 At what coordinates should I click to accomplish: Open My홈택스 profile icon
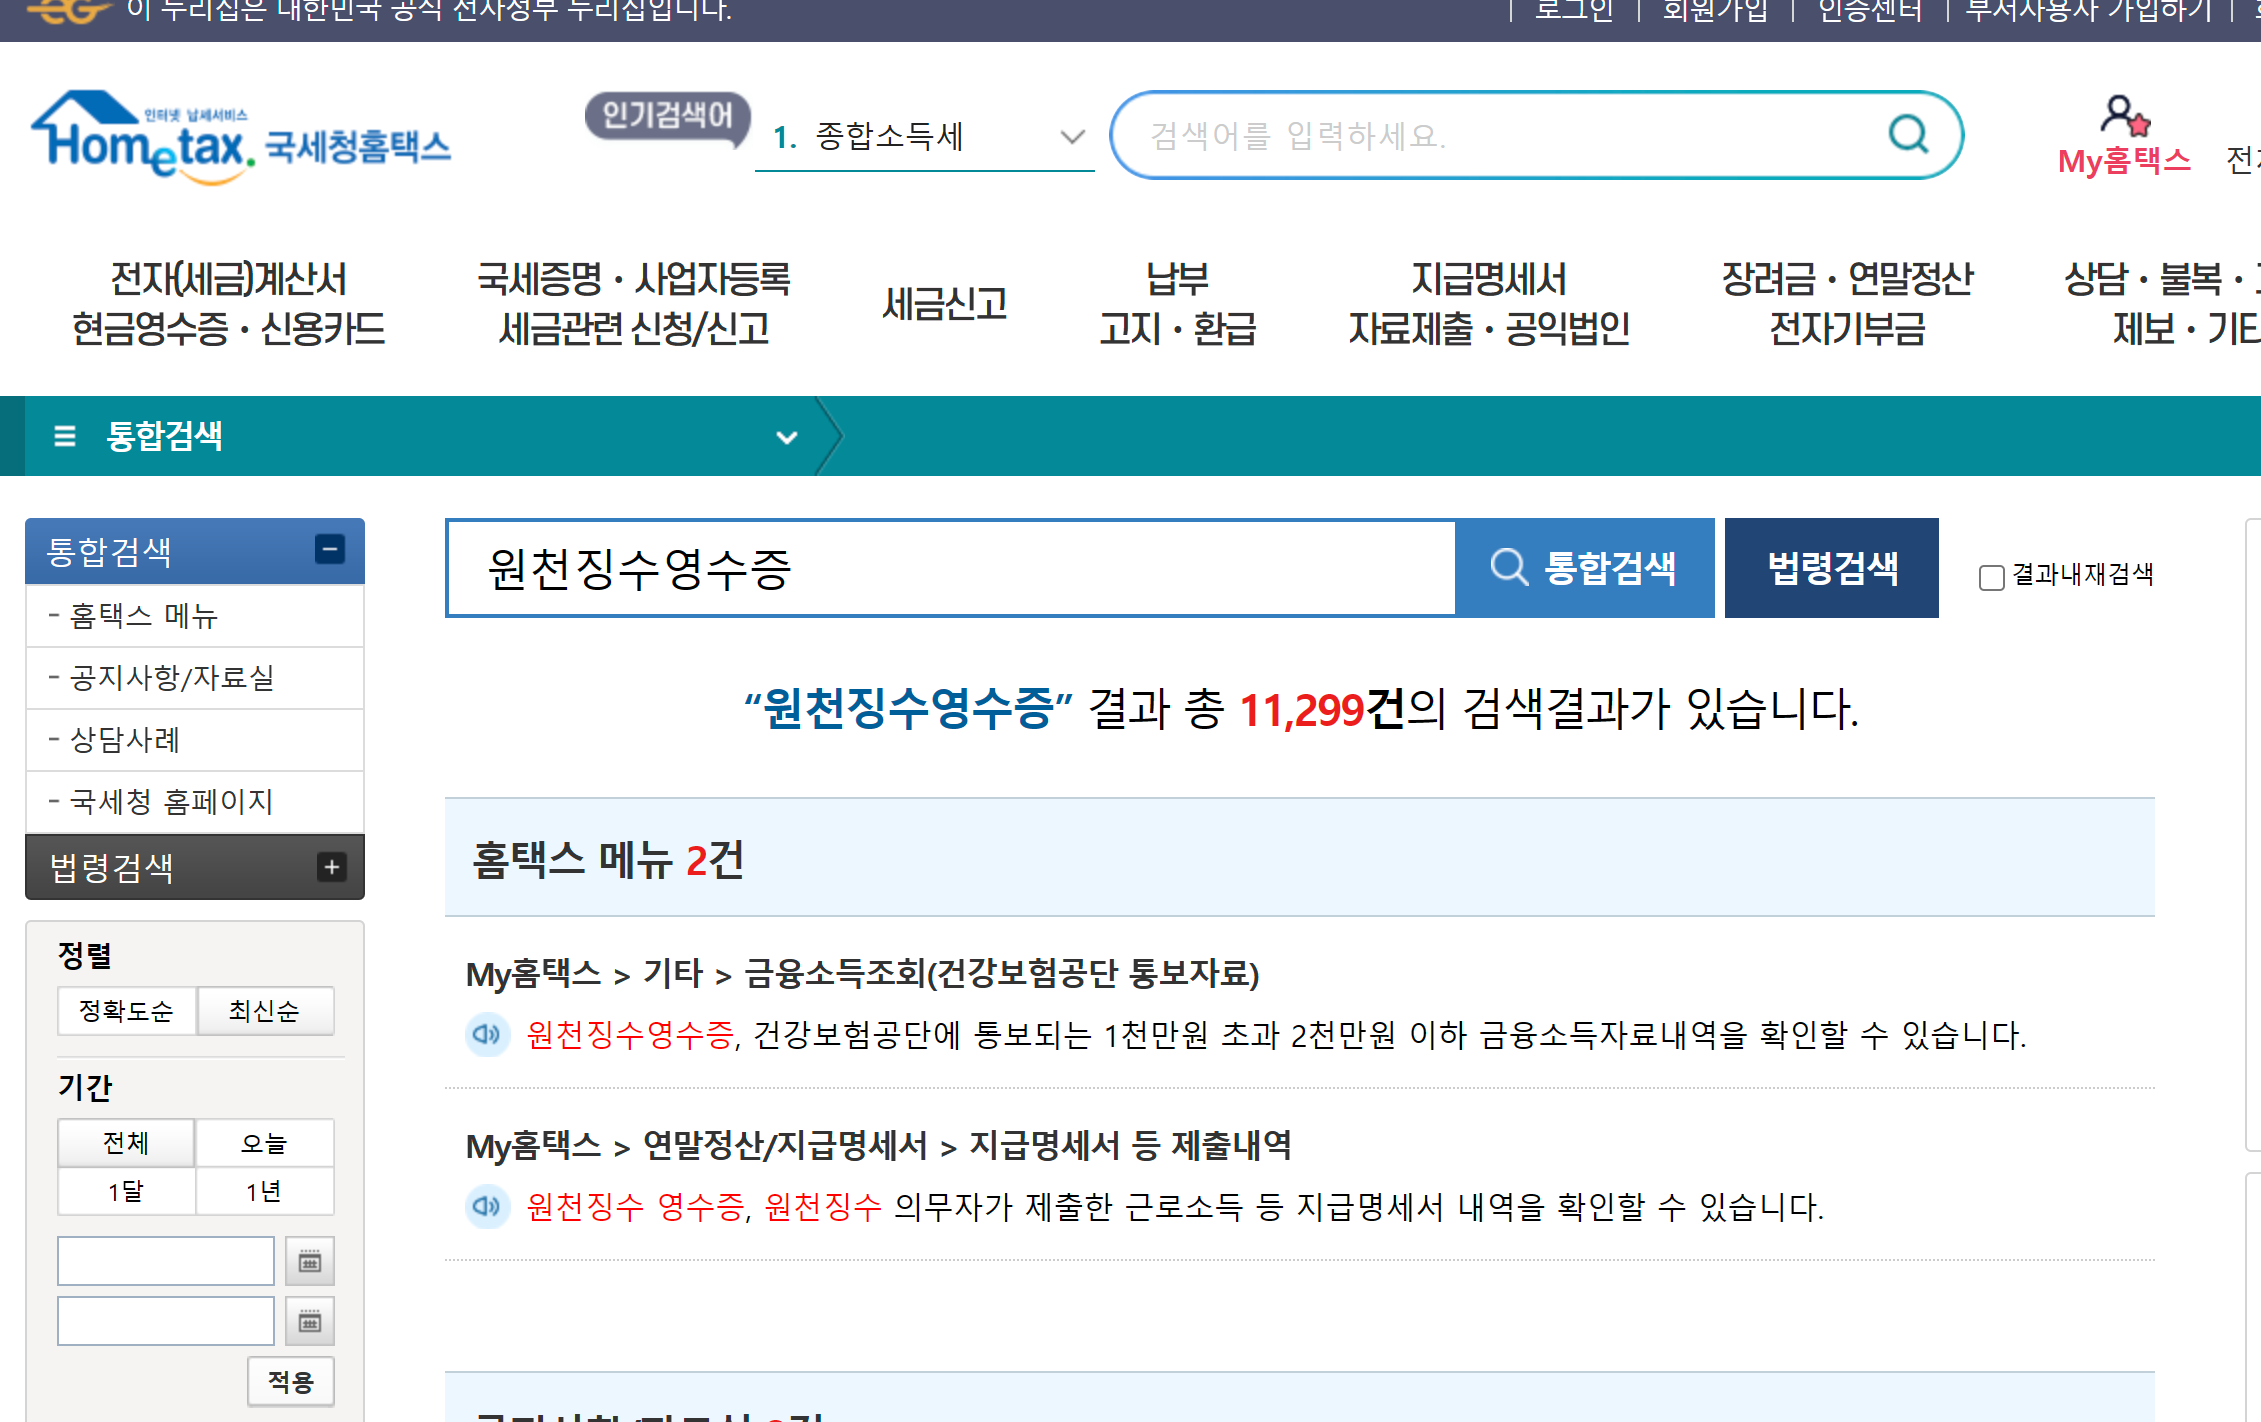point(2122,117)
